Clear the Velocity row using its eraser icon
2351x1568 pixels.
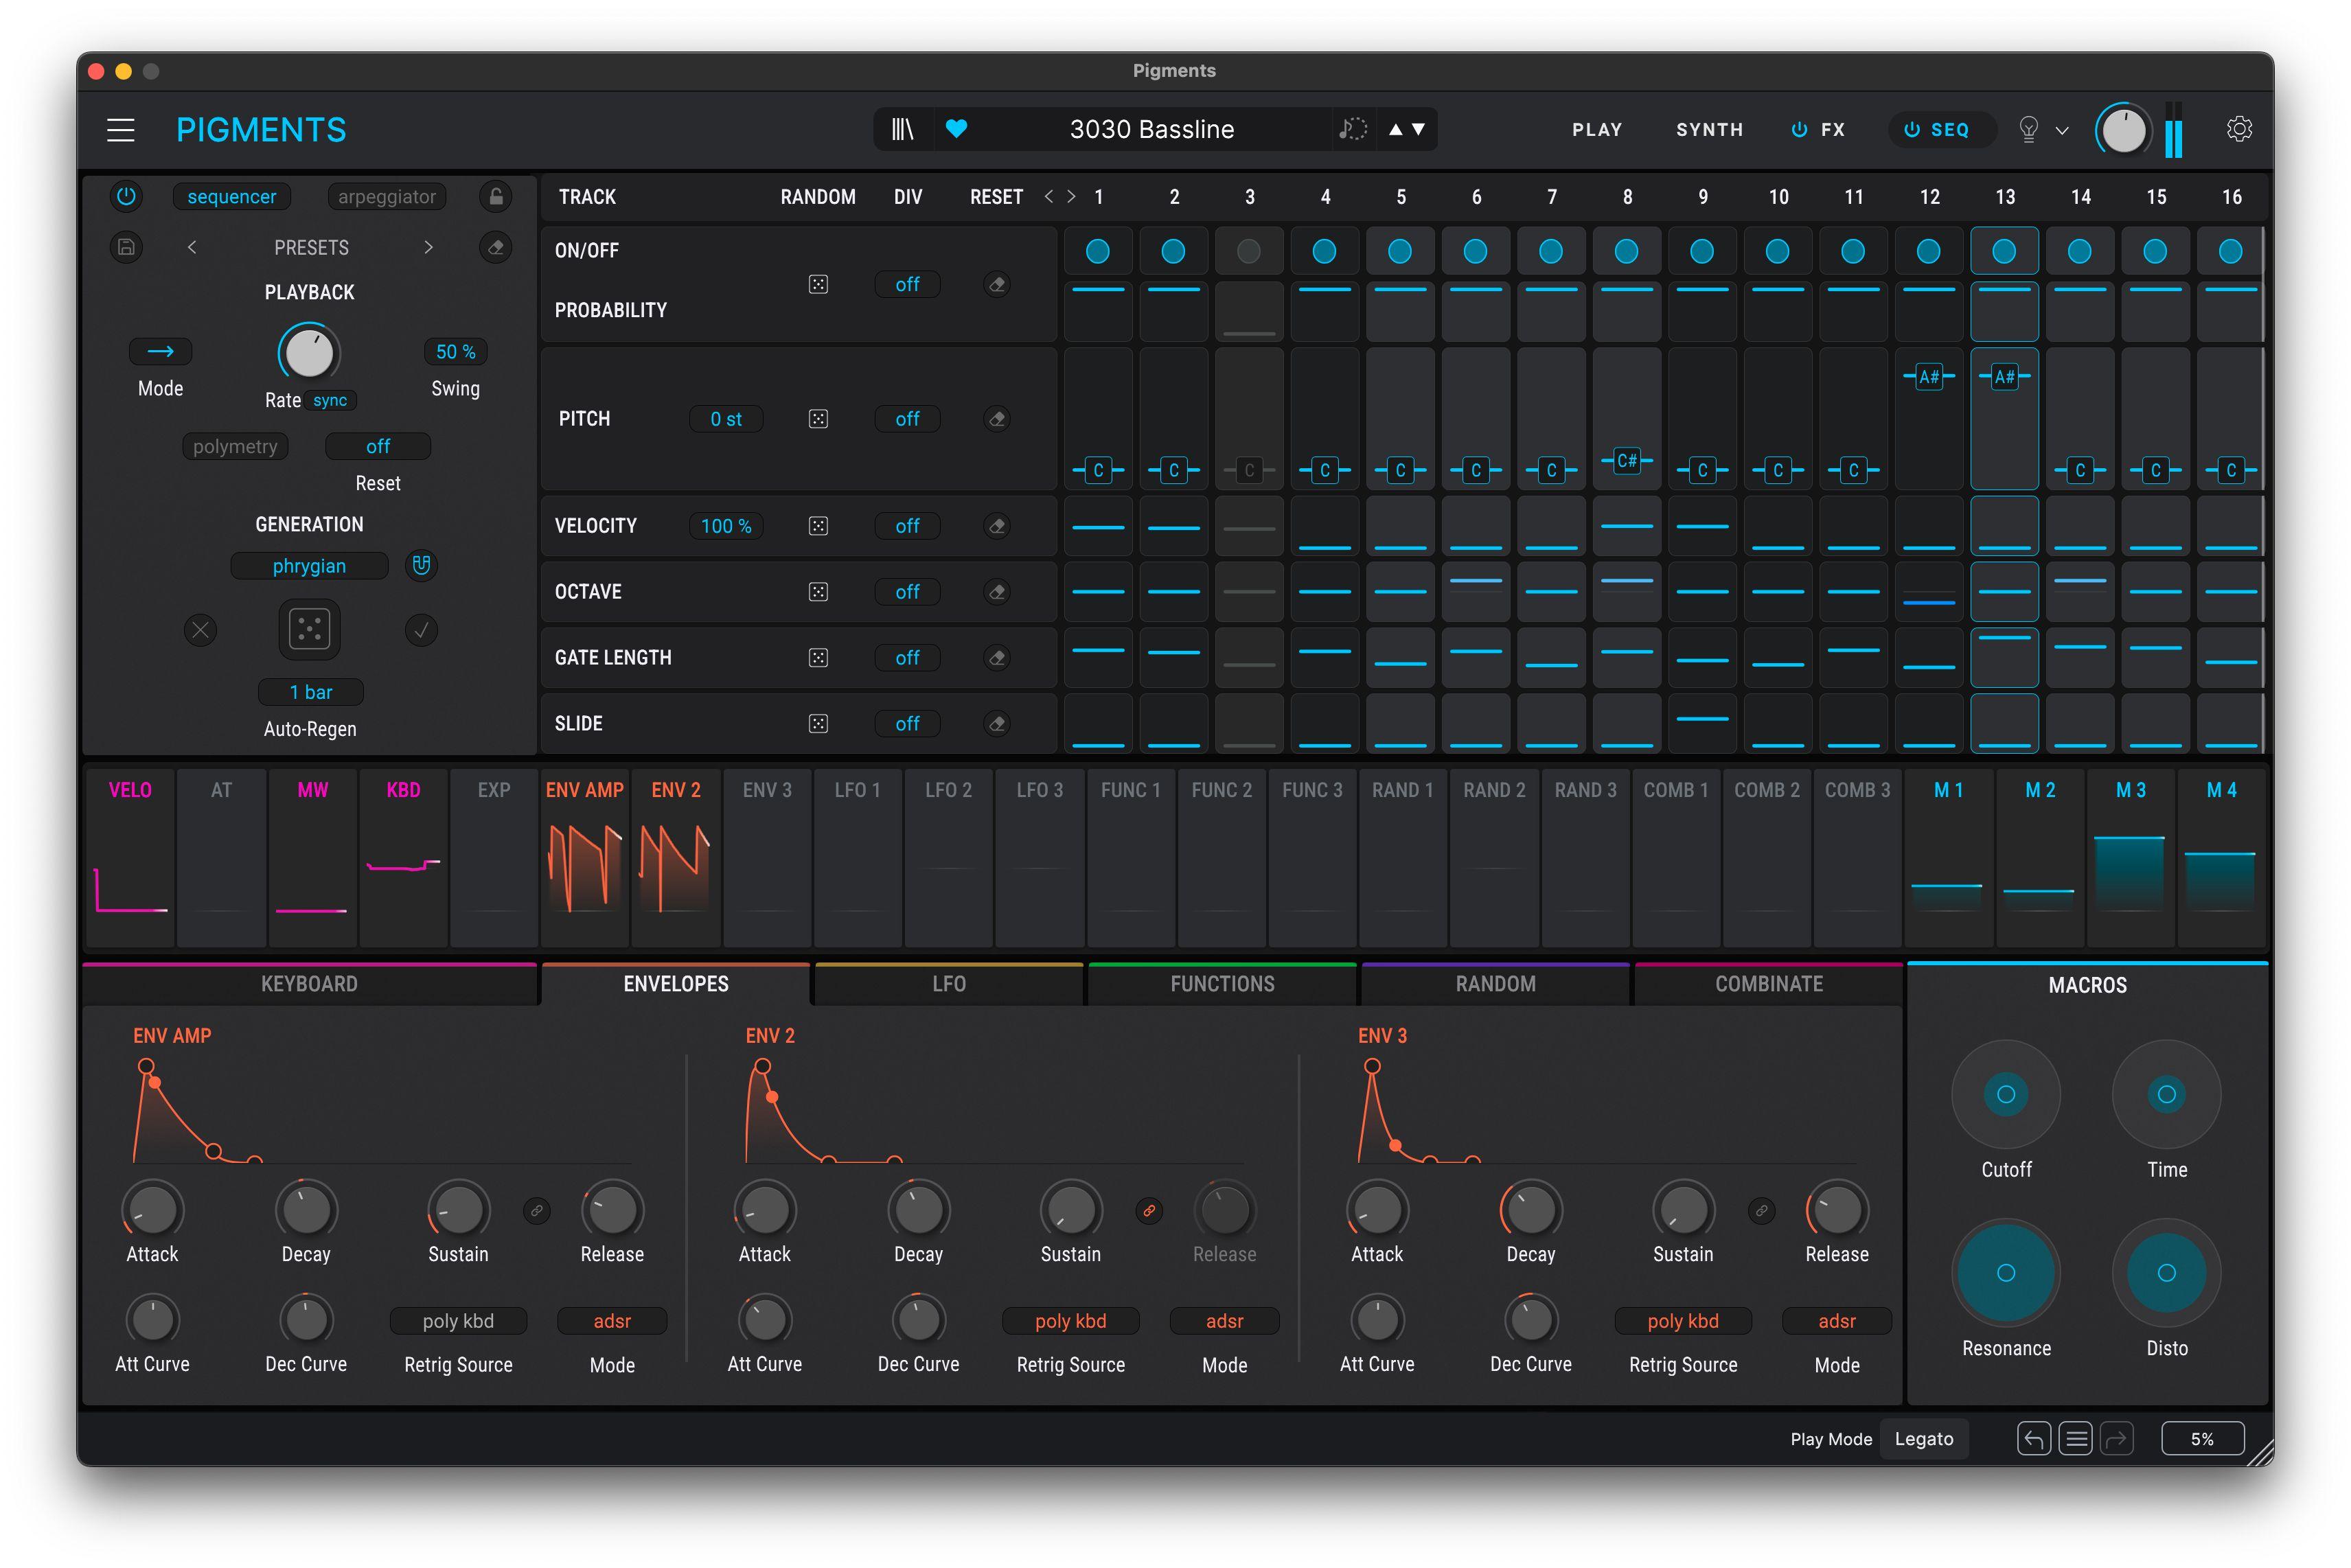[x=997, y=525]
